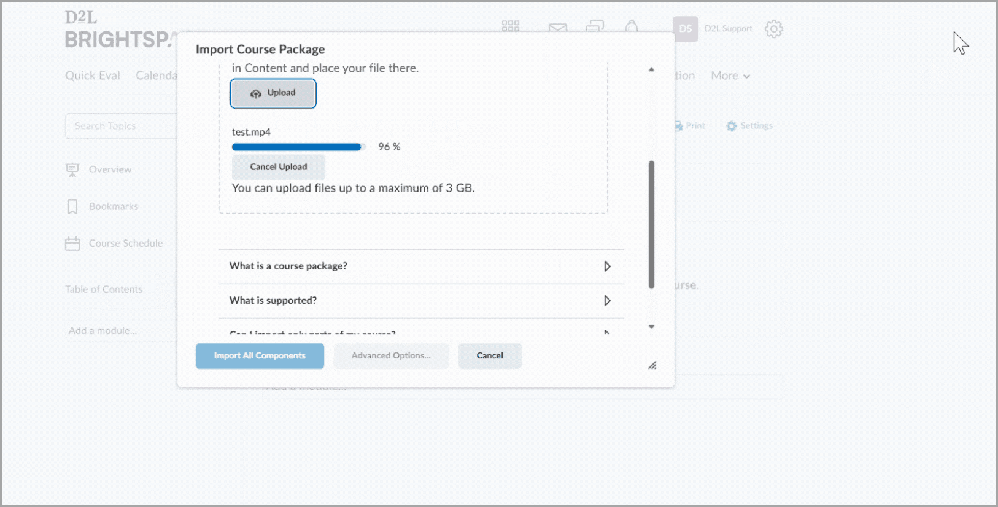Click the Print button
This screenshot has height=507, width=998.
pos(689,126)
